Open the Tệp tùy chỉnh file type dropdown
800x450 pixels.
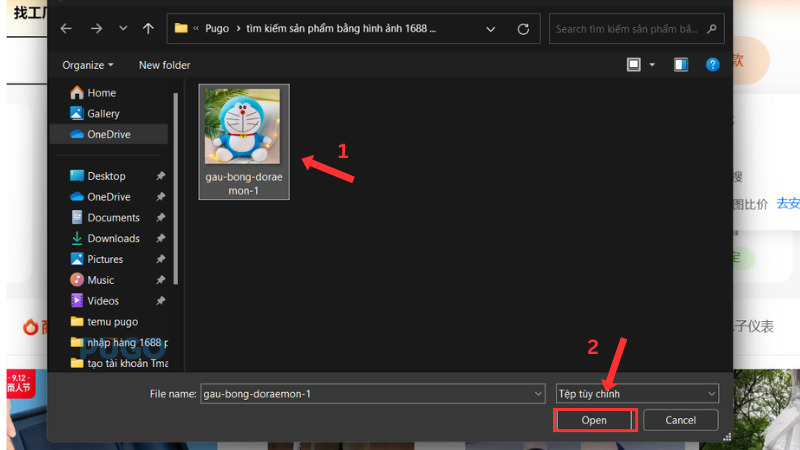pos(637,394)
